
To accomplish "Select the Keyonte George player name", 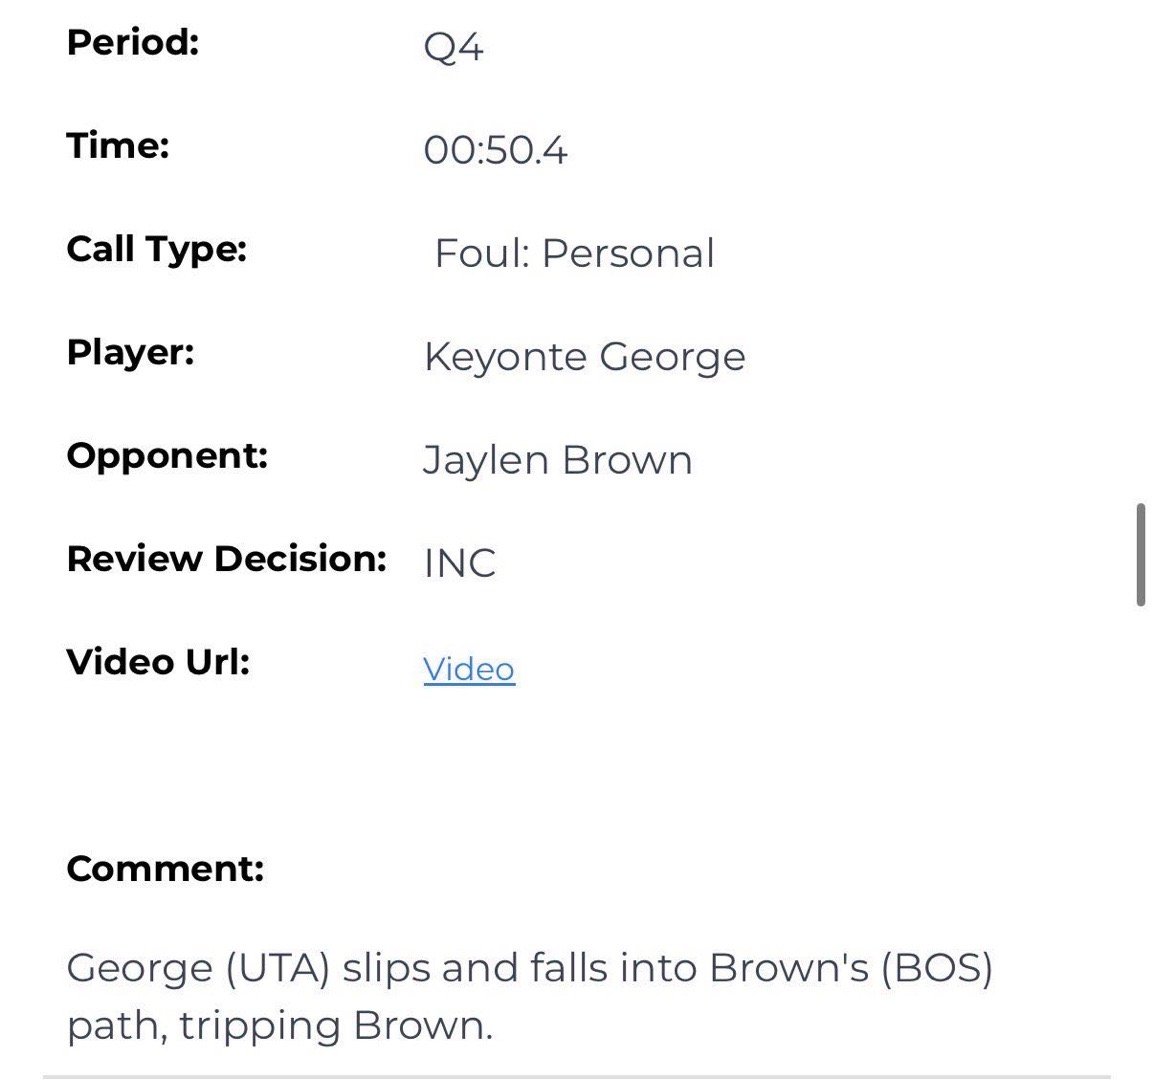I will click(x=584, y=357).
